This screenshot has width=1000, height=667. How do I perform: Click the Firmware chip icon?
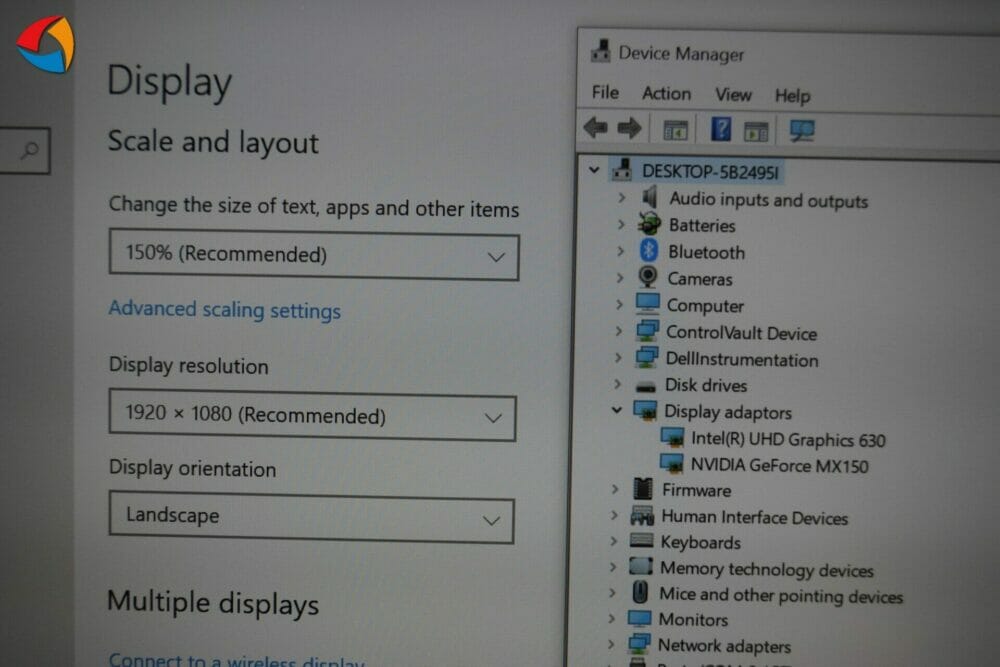click(643, 489)
